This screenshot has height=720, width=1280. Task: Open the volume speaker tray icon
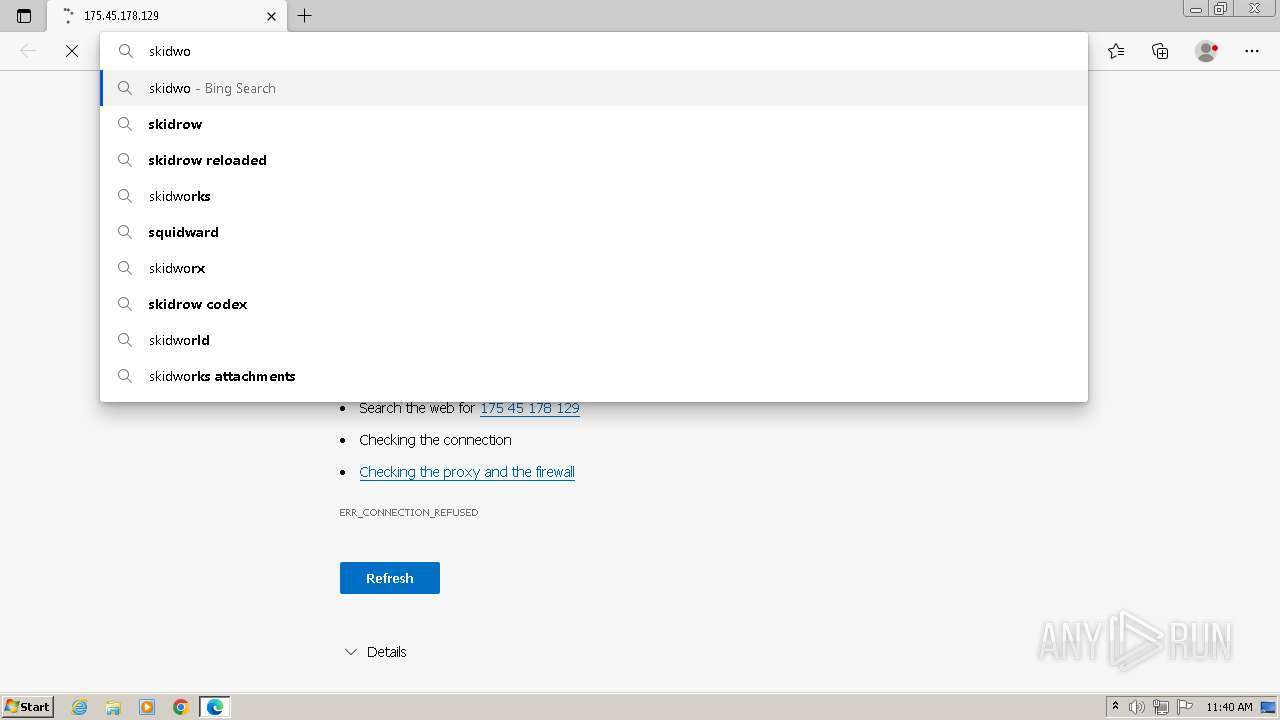[x=1137, y=707]
